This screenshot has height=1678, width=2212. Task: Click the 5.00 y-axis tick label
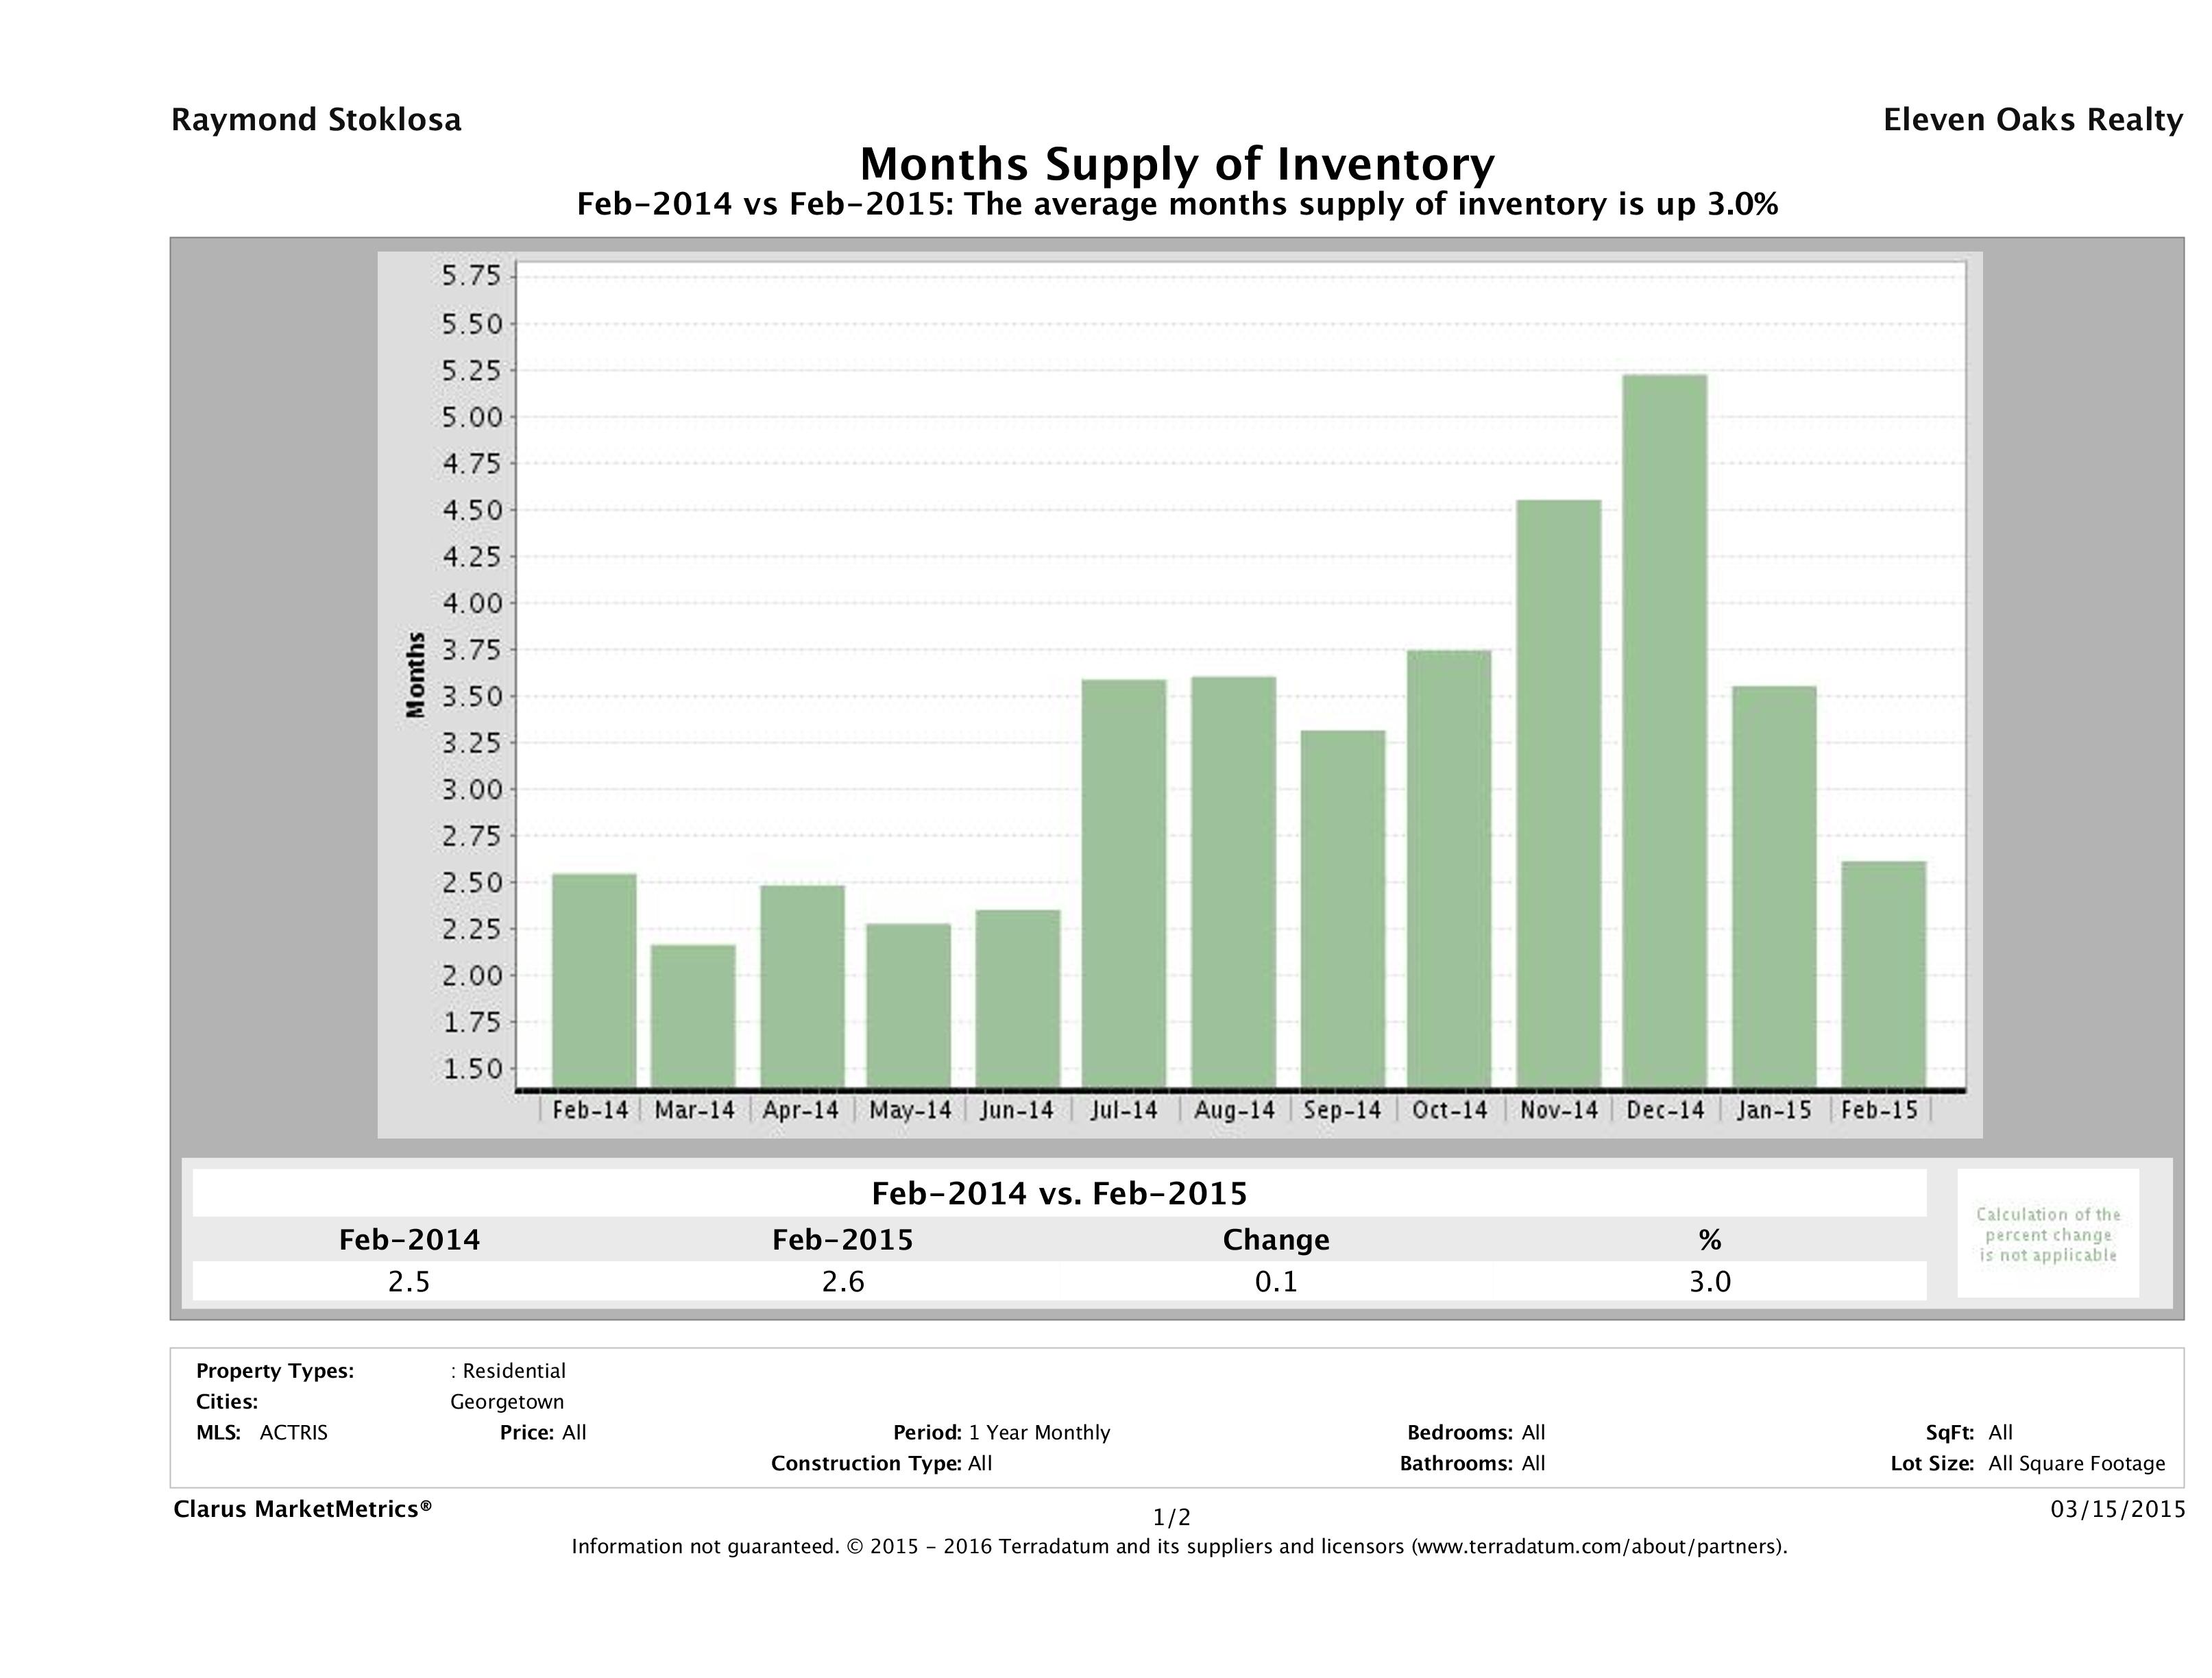click(x=472, y=417)
